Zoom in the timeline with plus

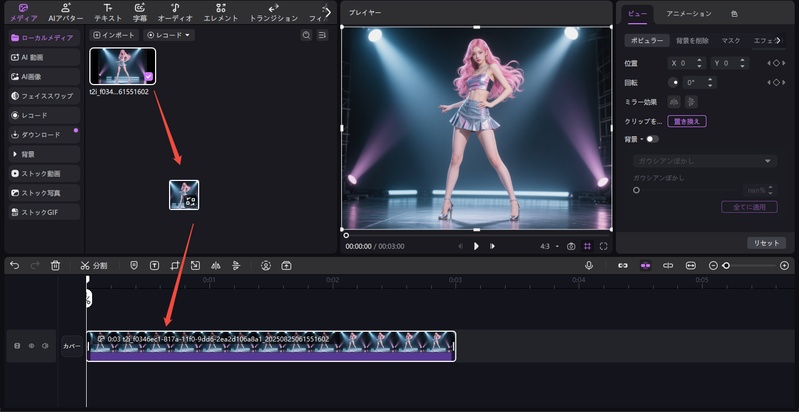[784, 265]
